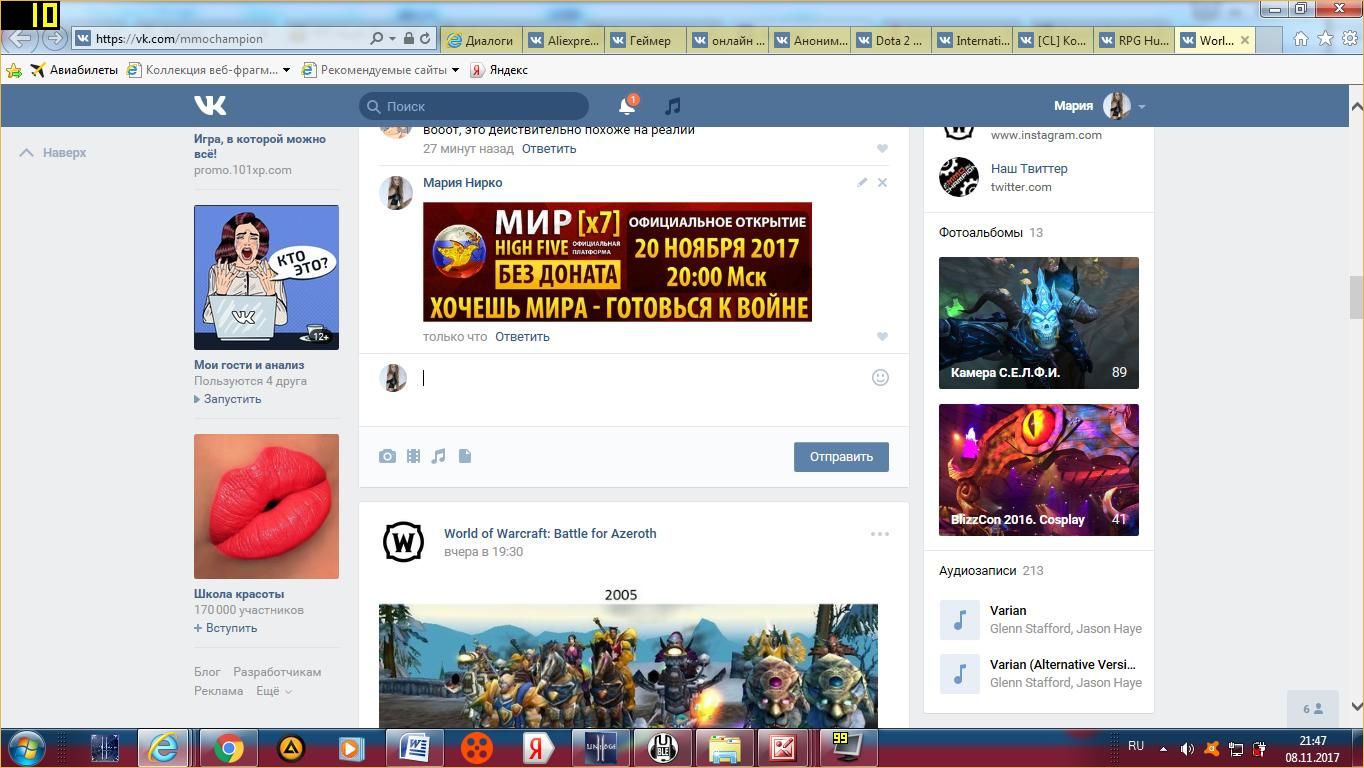Screen dimensions: 1364x768
Task: Open the Яндекс favorites bar link
Action: [x=499, y=70]
